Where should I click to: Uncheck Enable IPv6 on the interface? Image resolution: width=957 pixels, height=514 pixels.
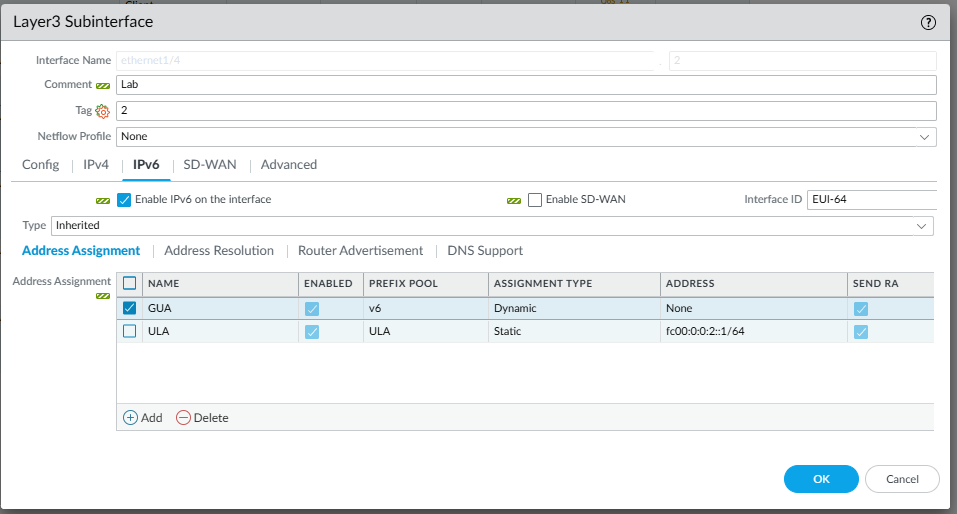pos(125,200)
